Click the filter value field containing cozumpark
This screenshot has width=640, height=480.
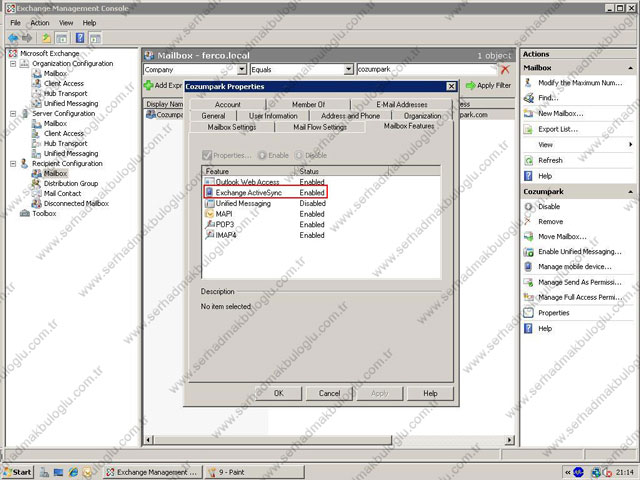(x=427, y=69)
